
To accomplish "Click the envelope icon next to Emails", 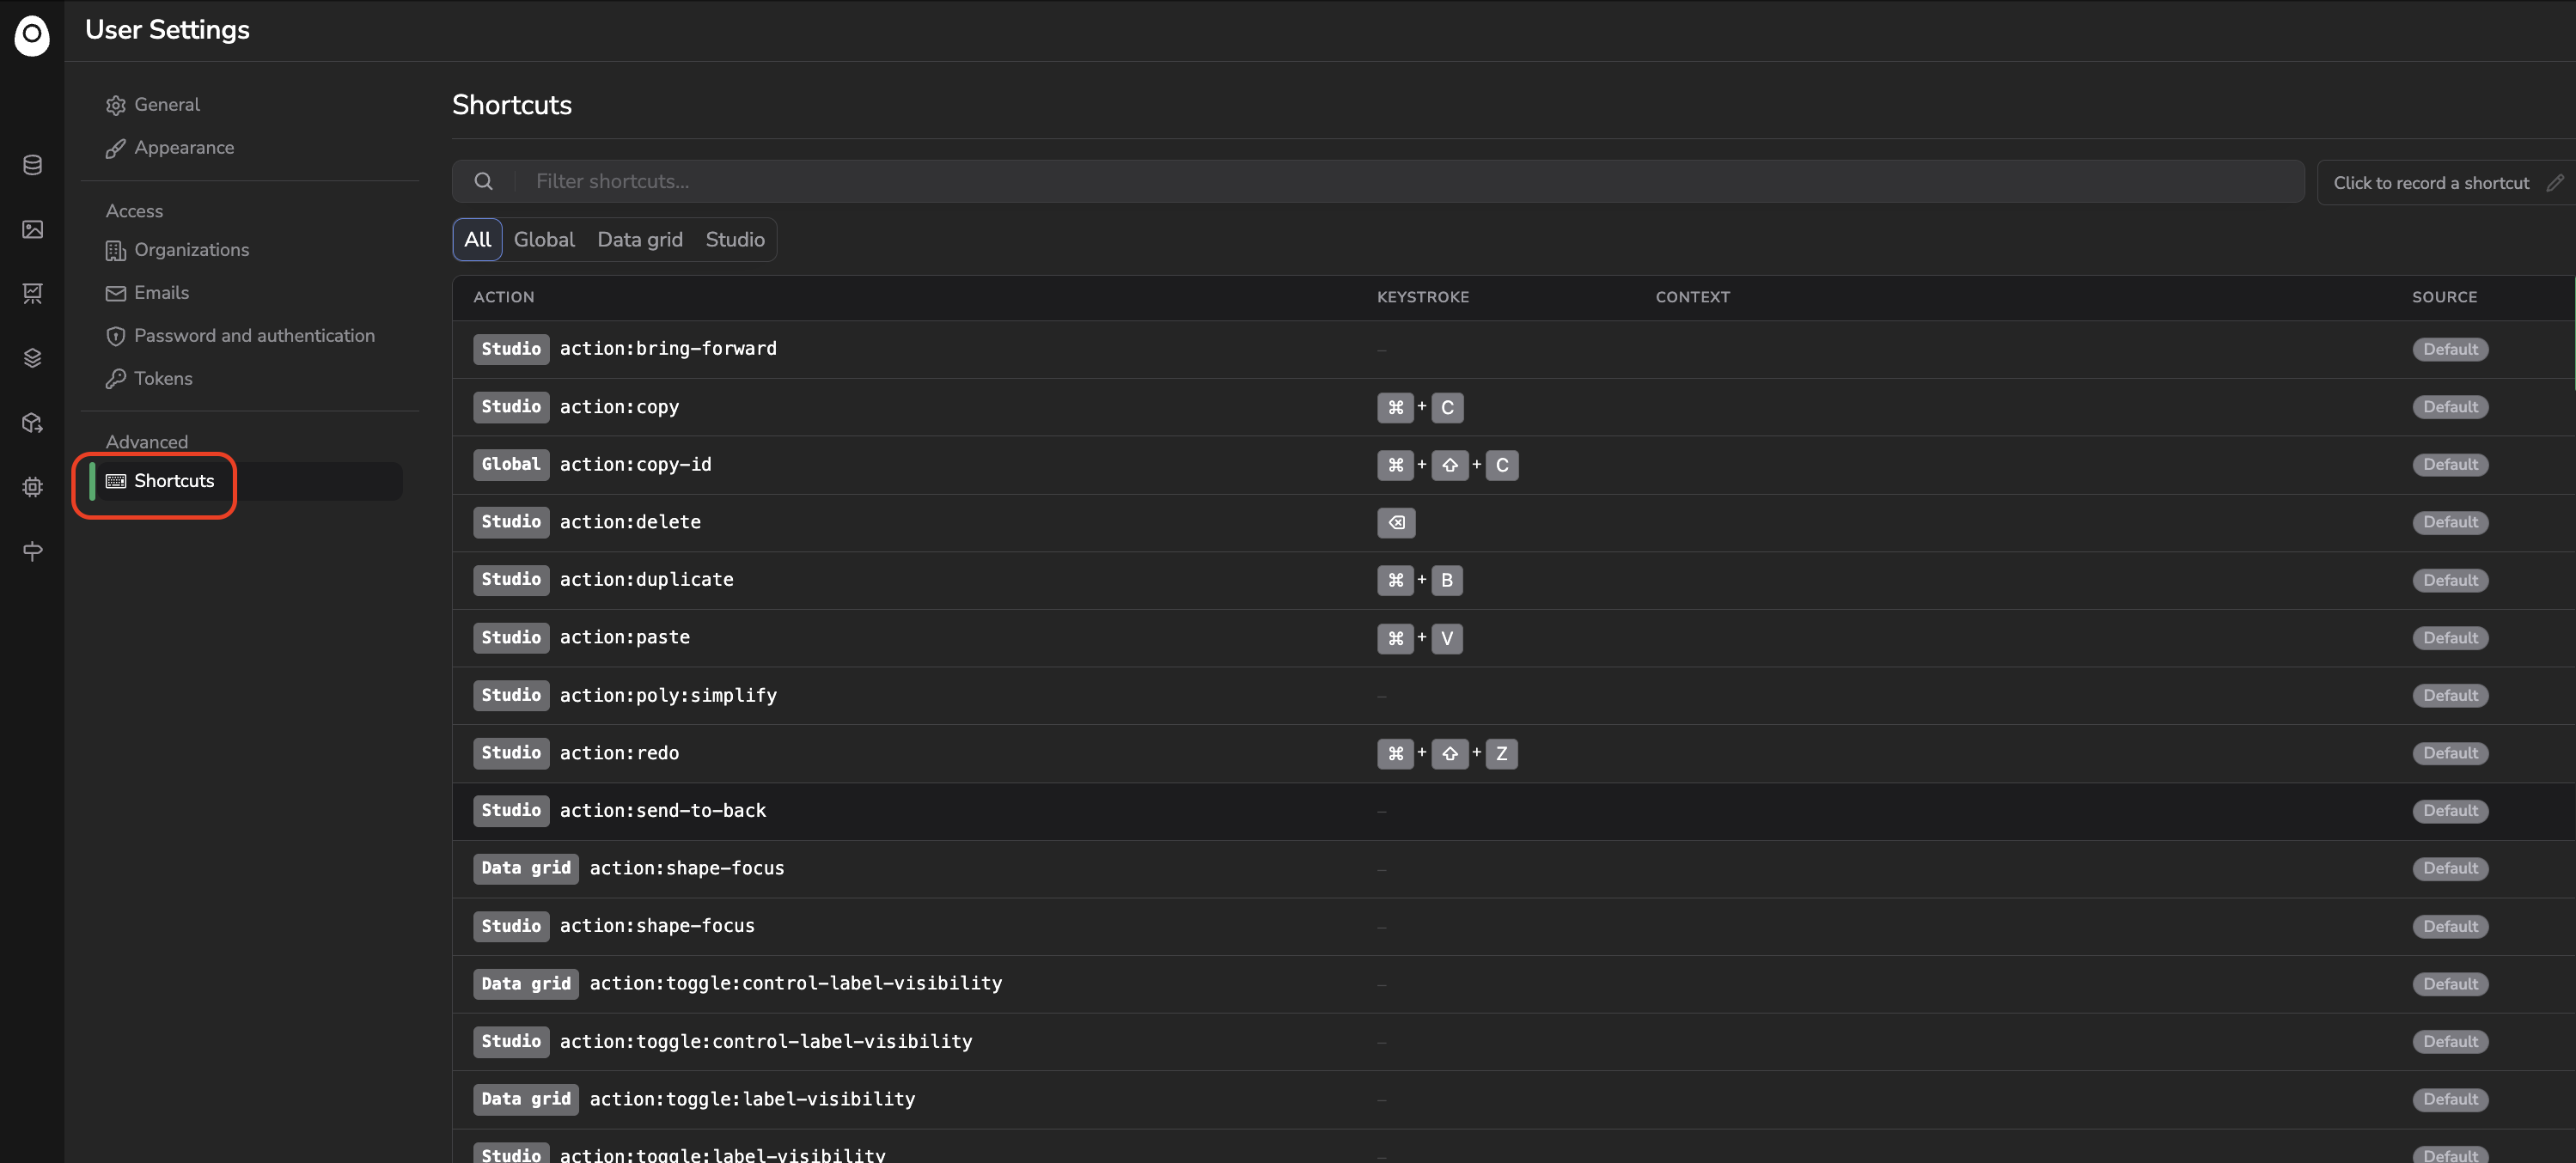I will pos(116,293).
